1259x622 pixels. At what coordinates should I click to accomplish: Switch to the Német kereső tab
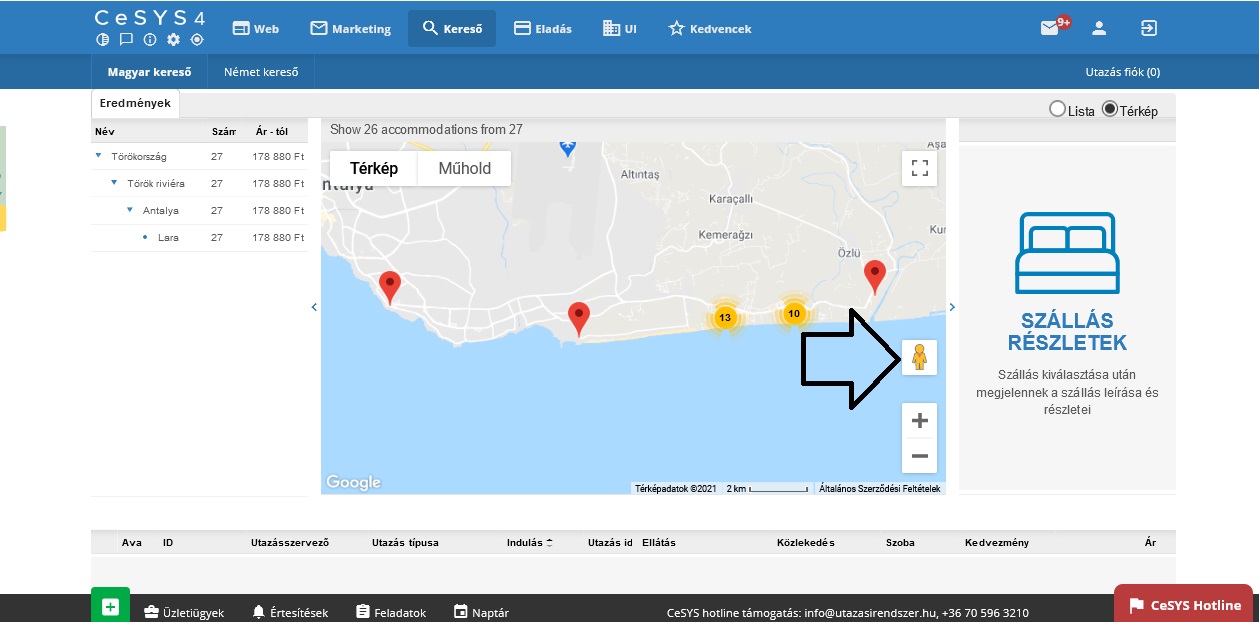[x=260, y=72]
